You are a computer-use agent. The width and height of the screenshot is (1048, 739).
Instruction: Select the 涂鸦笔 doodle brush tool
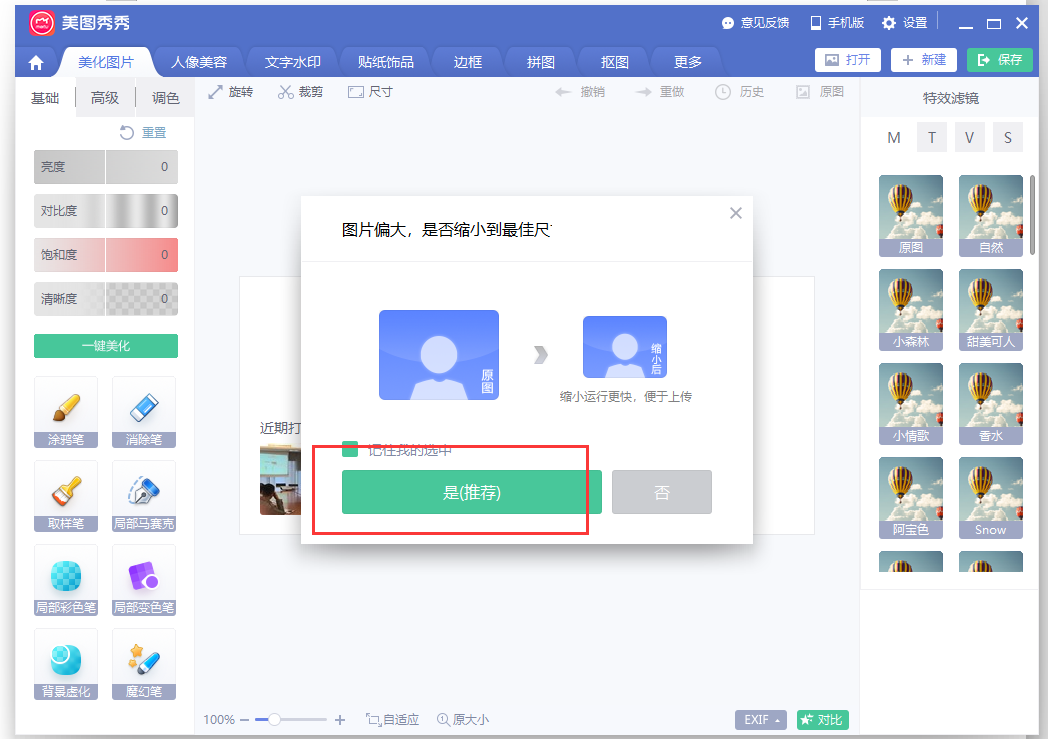click(x=66, y=411)
